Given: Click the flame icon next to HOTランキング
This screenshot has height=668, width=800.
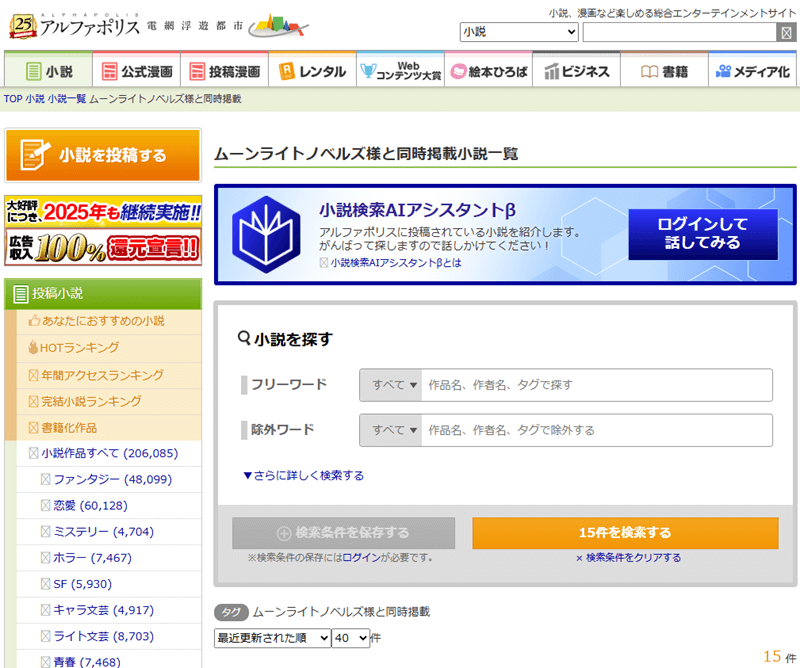Looking at the screenshot, I should point(34,348).
